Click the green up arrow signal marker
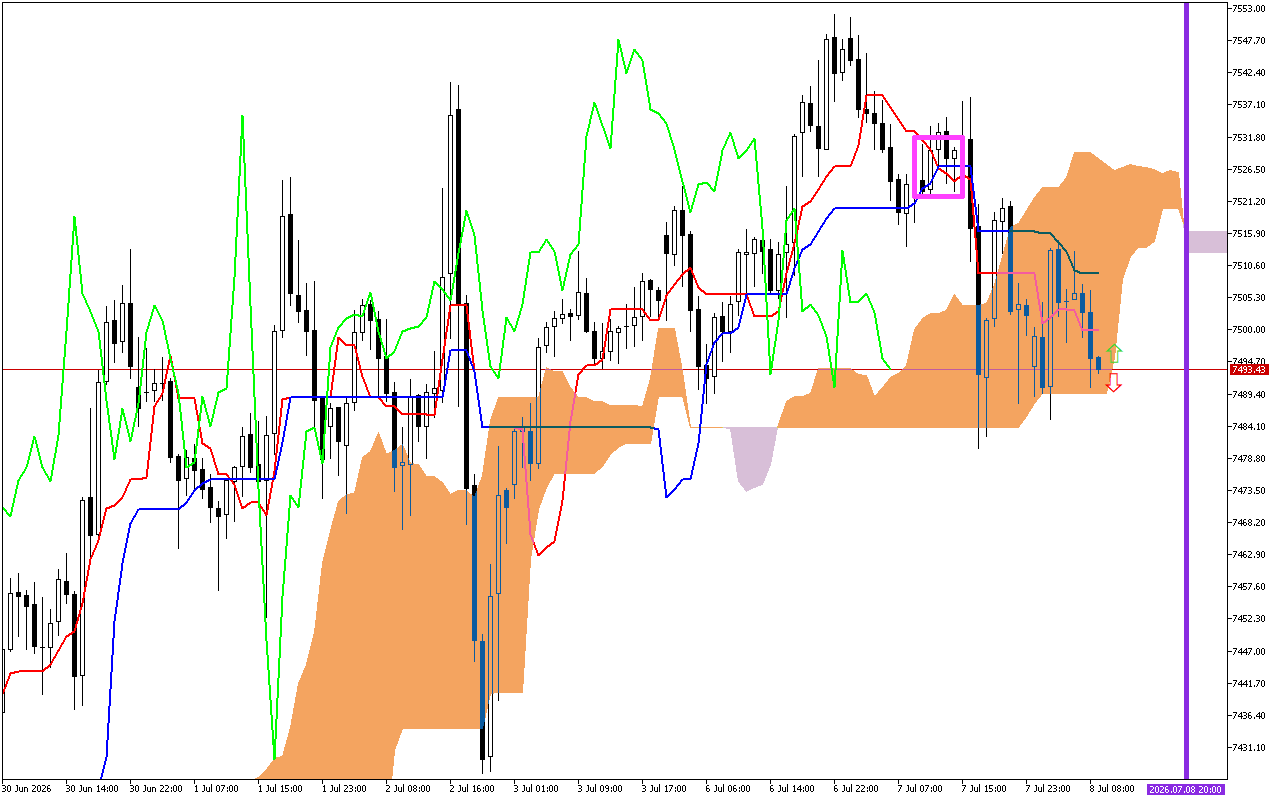Viewport: 1280px width, 800px height. pyautogui.click(x=1114, y=353)
